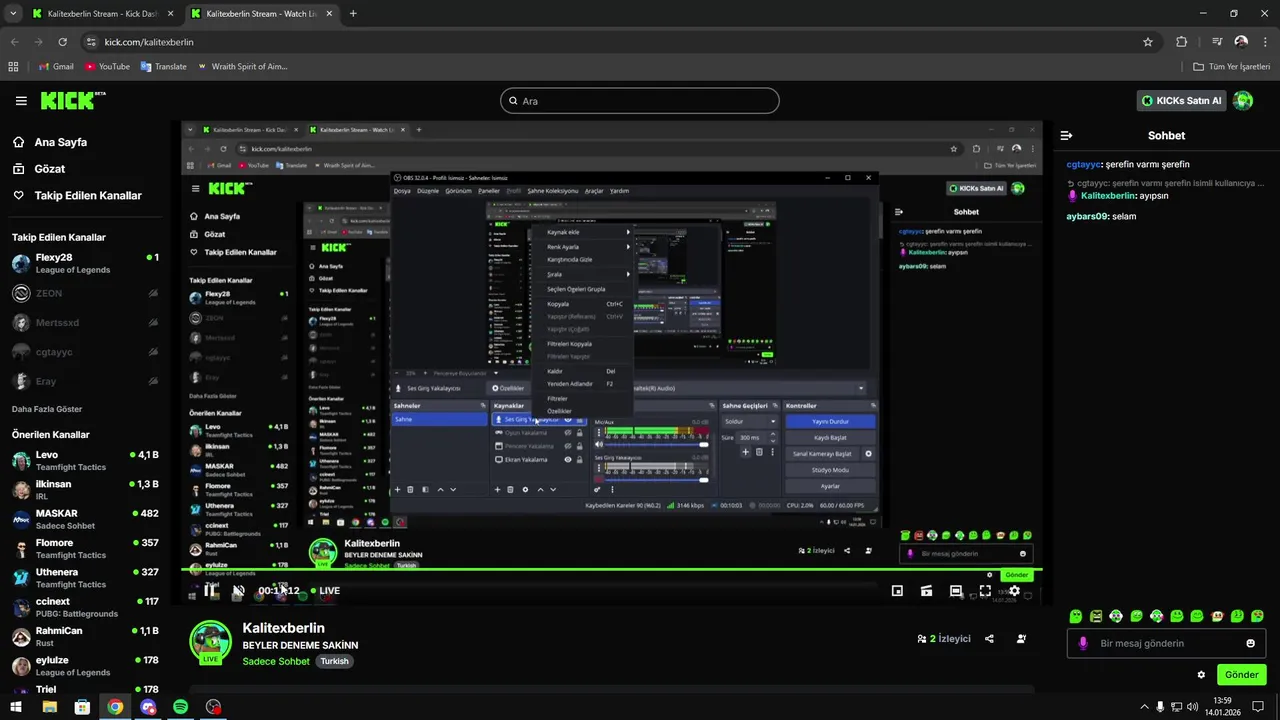Share the stream via share icon
The width and height of the screenshot is (1280, 720).
point(989,638)
